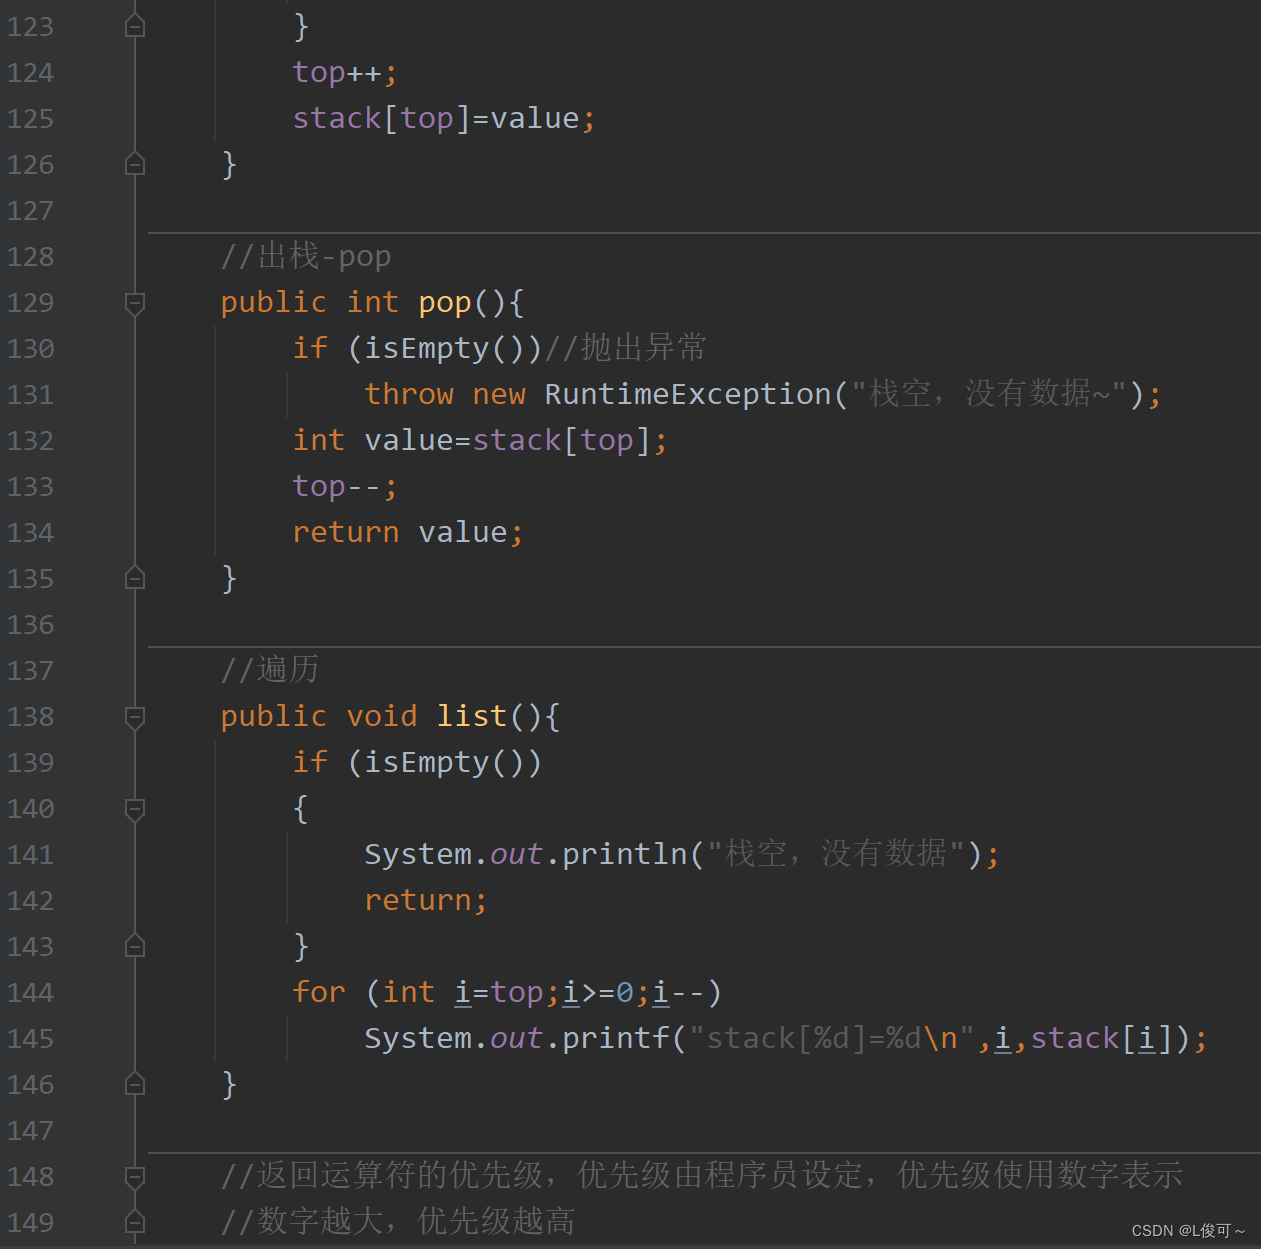1261x1249 pixels.
Task: Click the fold-end gutter icon at line 135
Action: 134,578
